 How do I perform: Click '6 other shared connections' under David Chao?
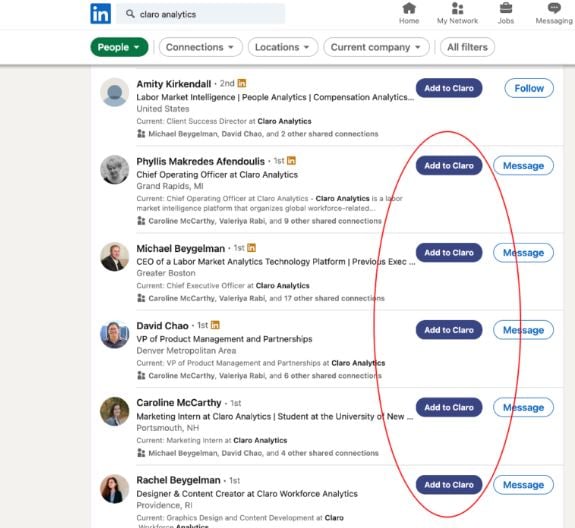click(333, 376)
